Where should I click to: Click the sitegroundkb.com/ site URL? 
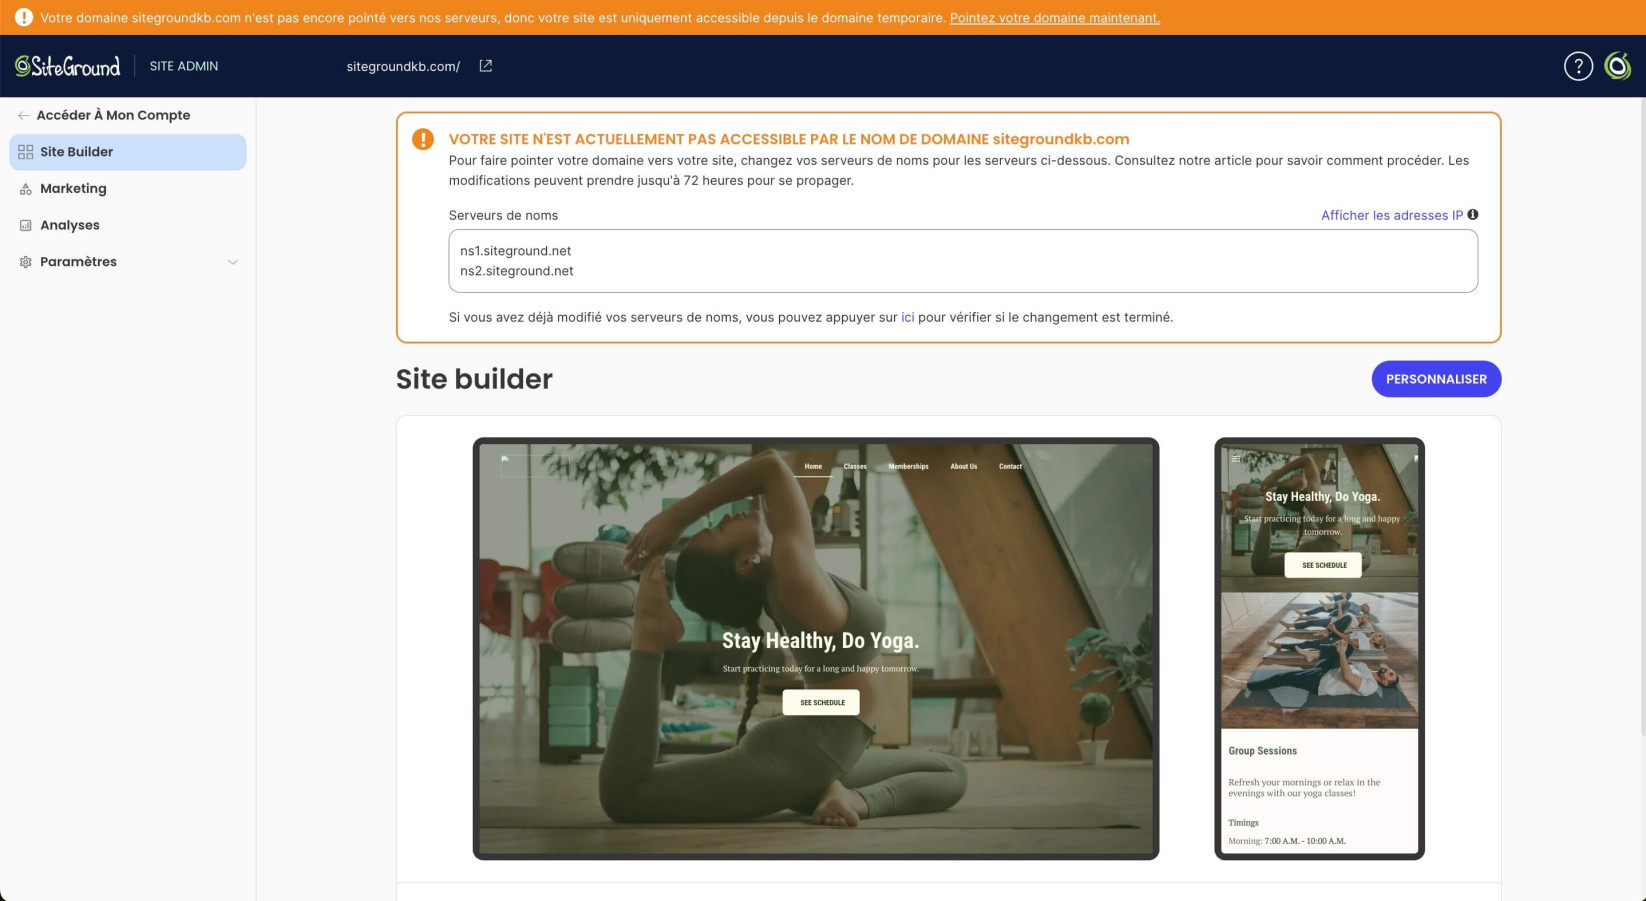(x=403, y=66)
